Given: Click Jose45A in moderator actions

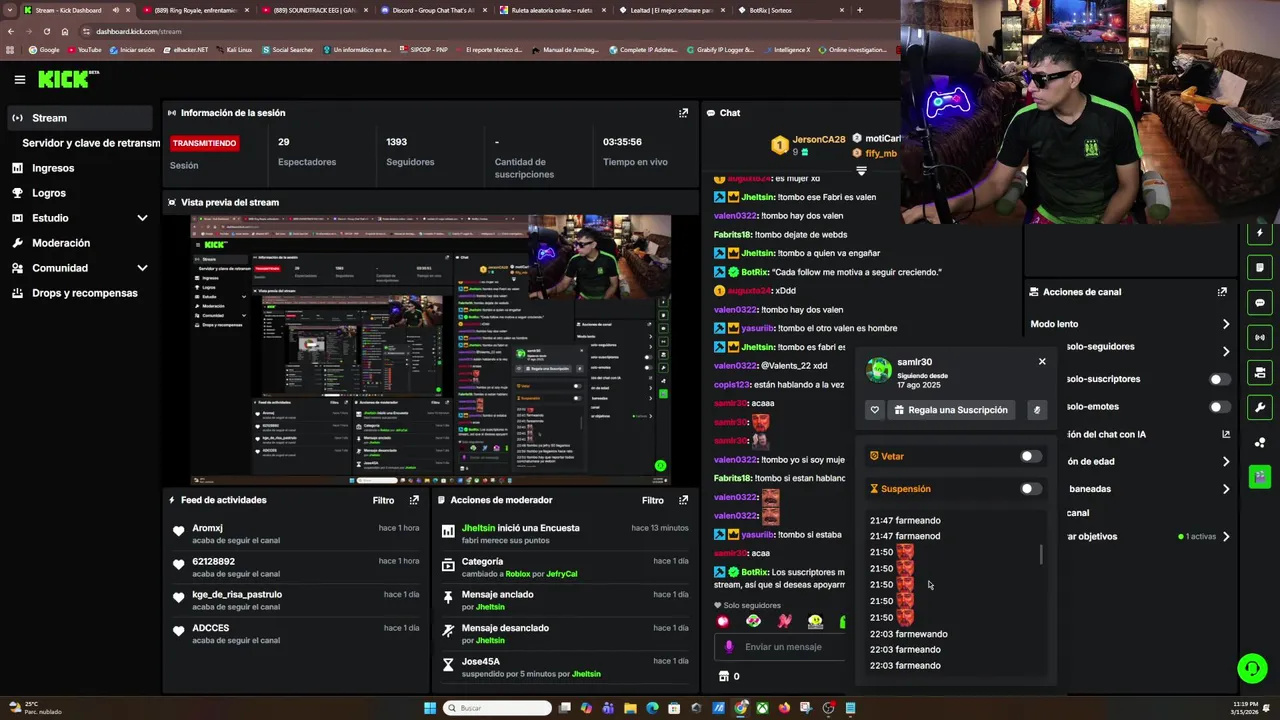Looking at the screenshot, I should 481,661.
